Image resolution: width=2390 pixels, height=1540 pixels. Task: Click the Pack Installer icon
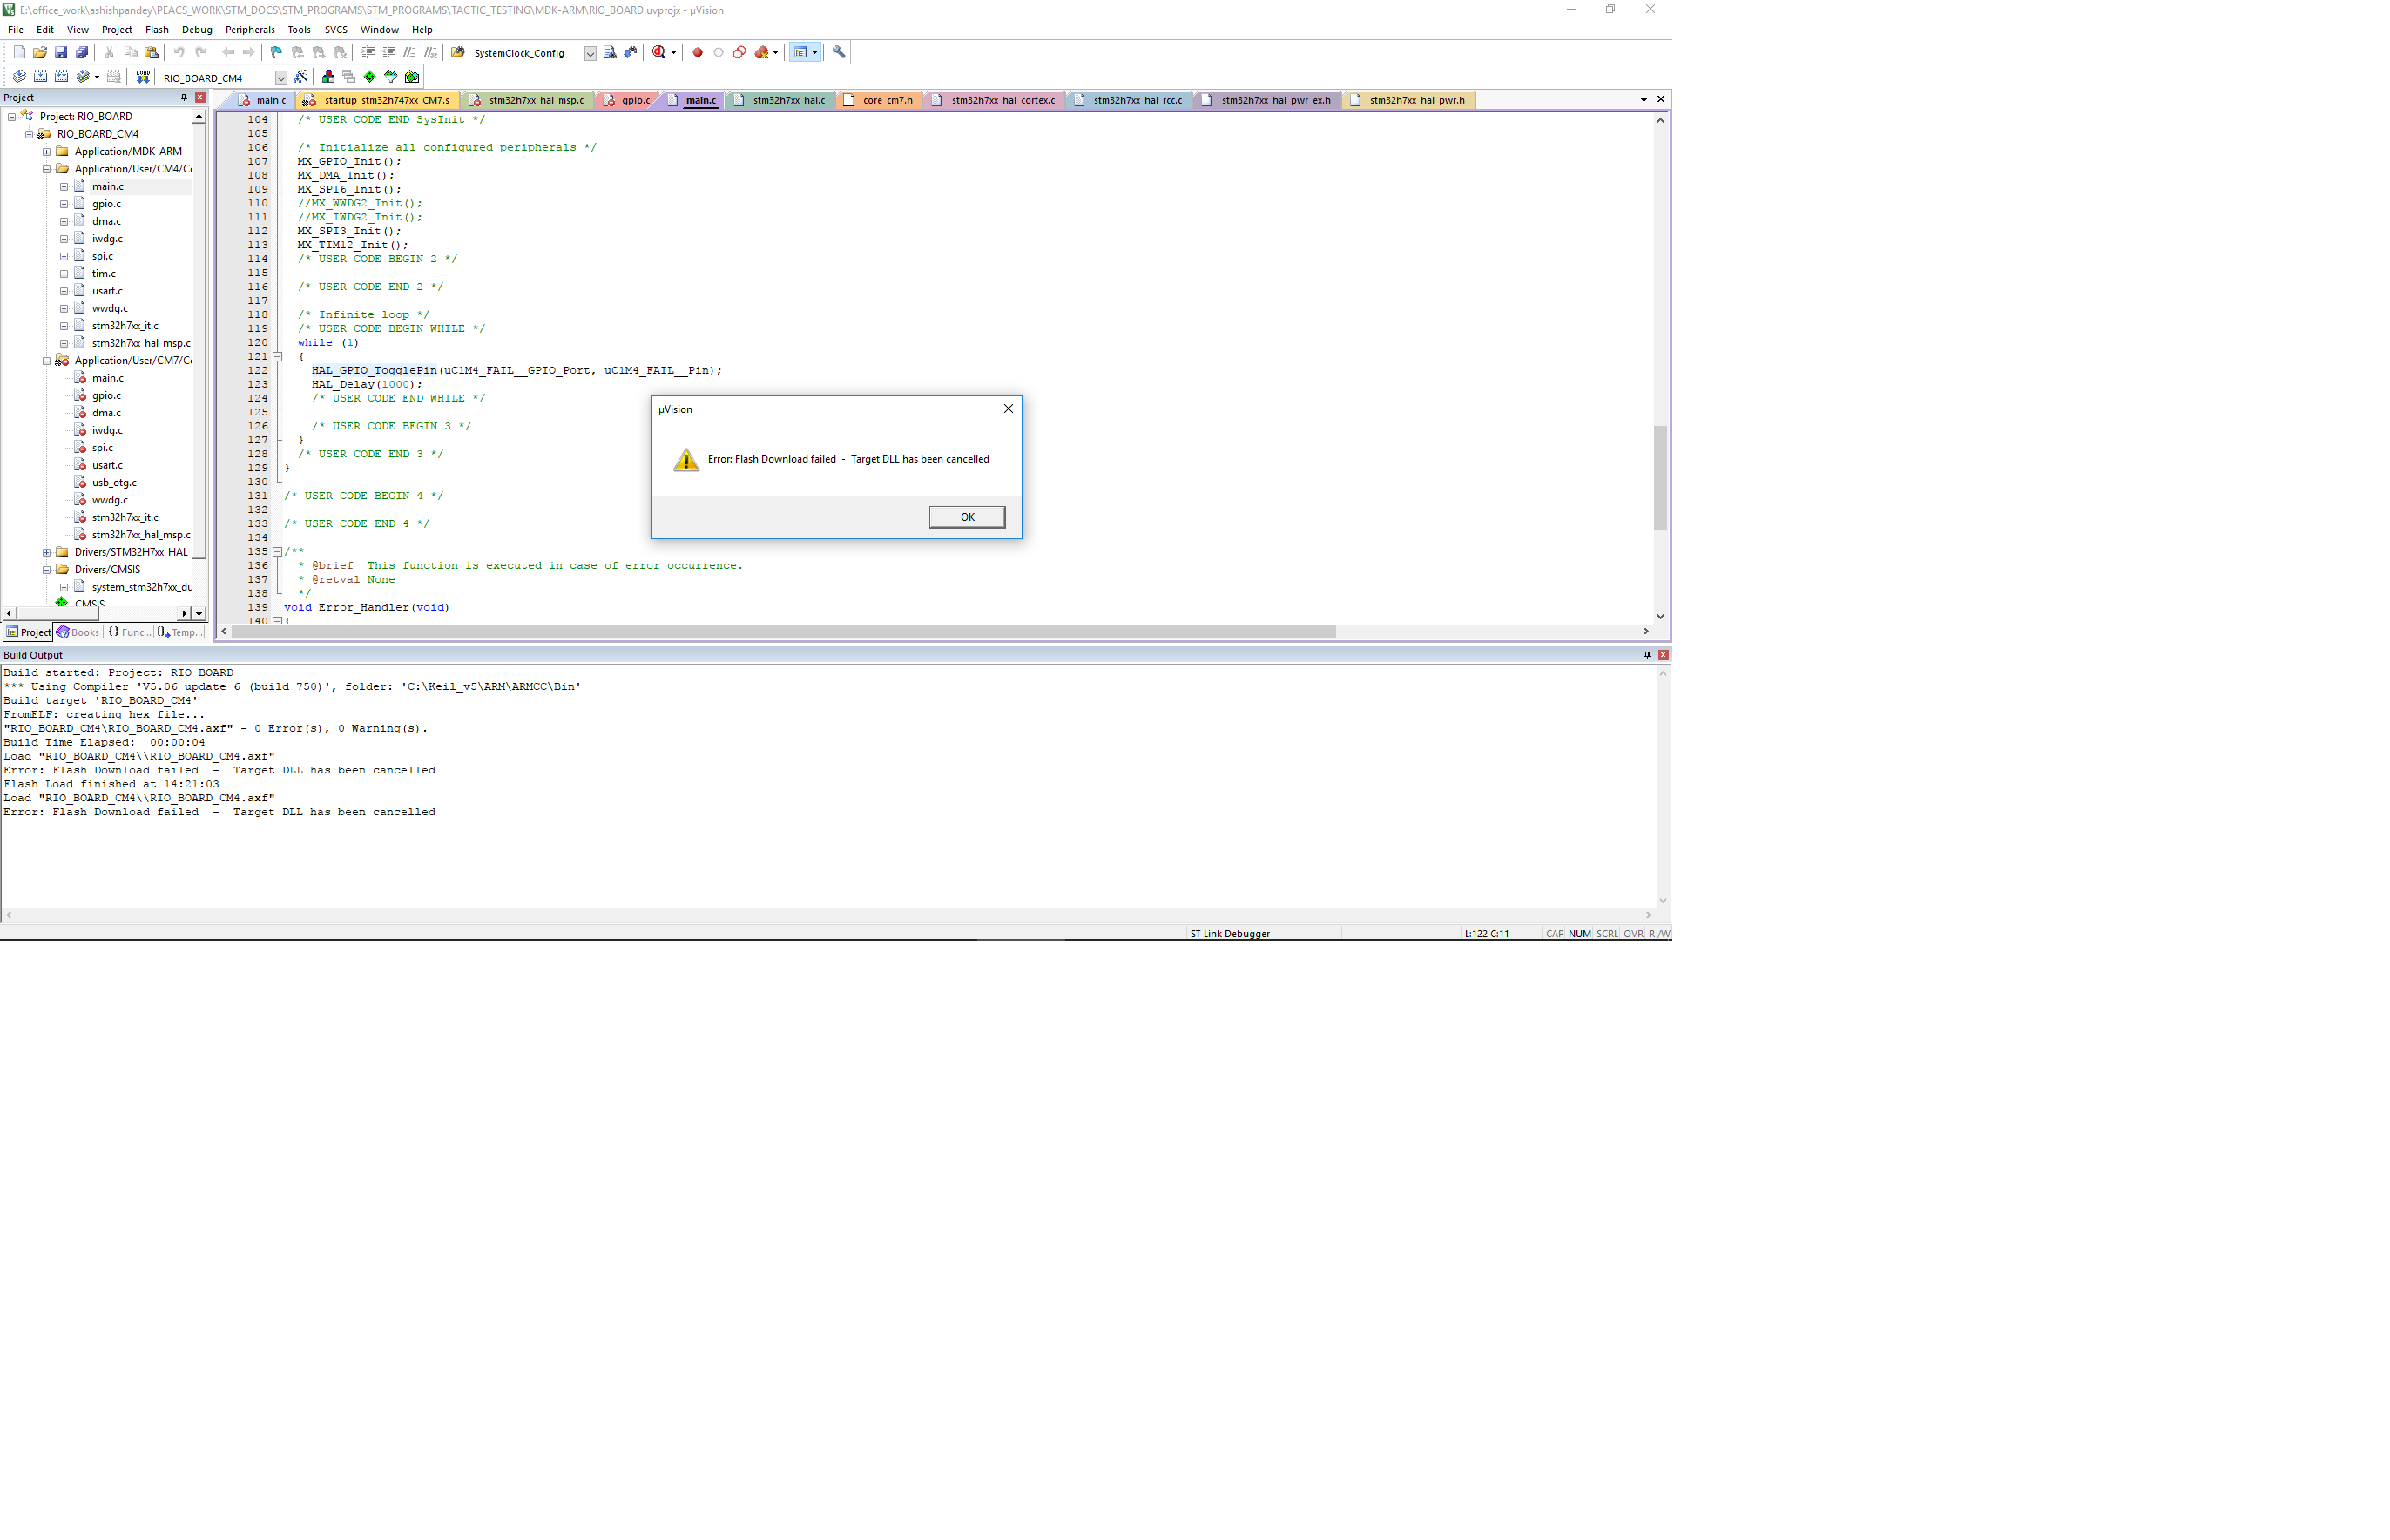click(412, 77)
